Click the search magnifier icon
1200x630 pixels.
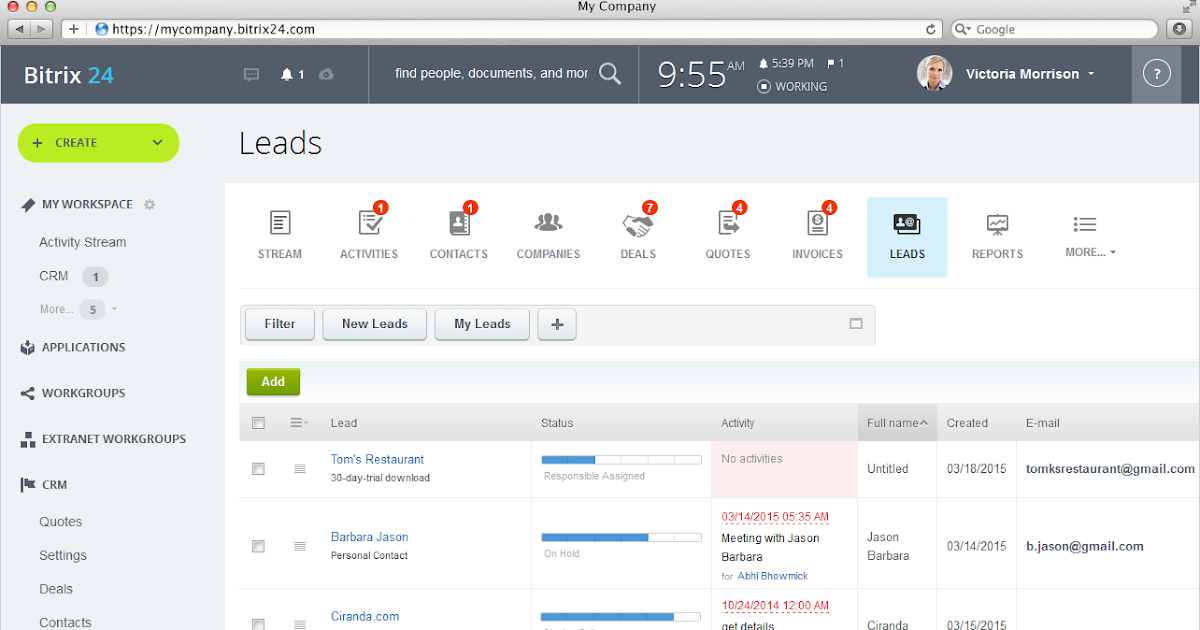coord(610,73)
